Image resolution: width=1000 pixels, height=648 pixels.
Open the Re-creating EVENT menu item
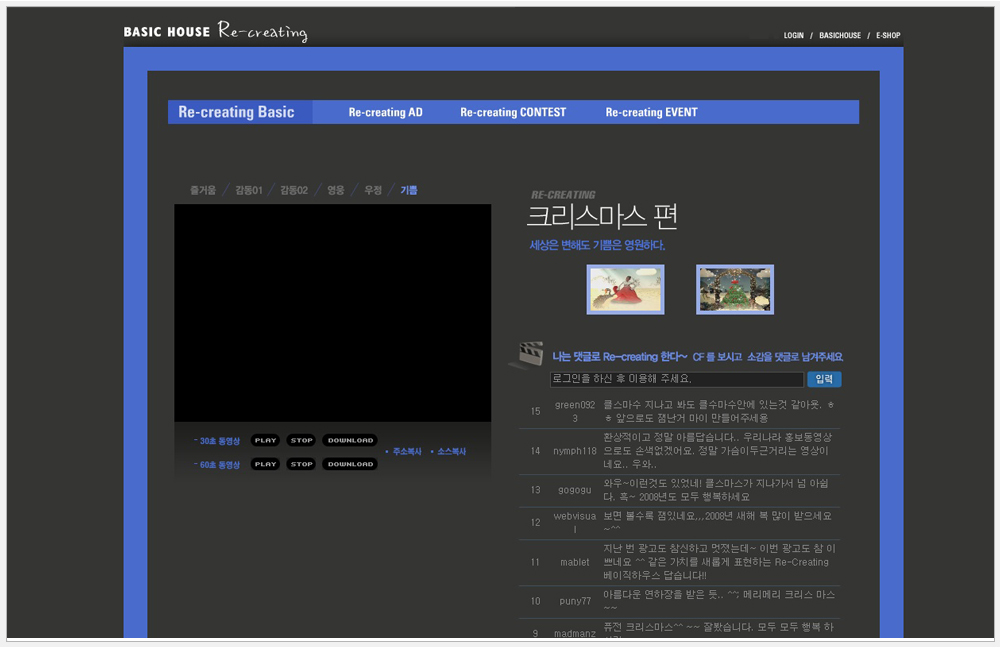(x=651, y=112)
